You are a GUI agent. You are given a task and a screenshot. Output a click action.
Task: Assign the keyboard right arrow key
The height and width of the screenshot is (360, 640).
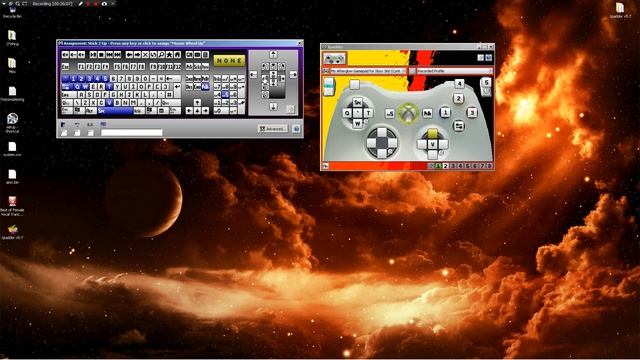coord(205,111)
